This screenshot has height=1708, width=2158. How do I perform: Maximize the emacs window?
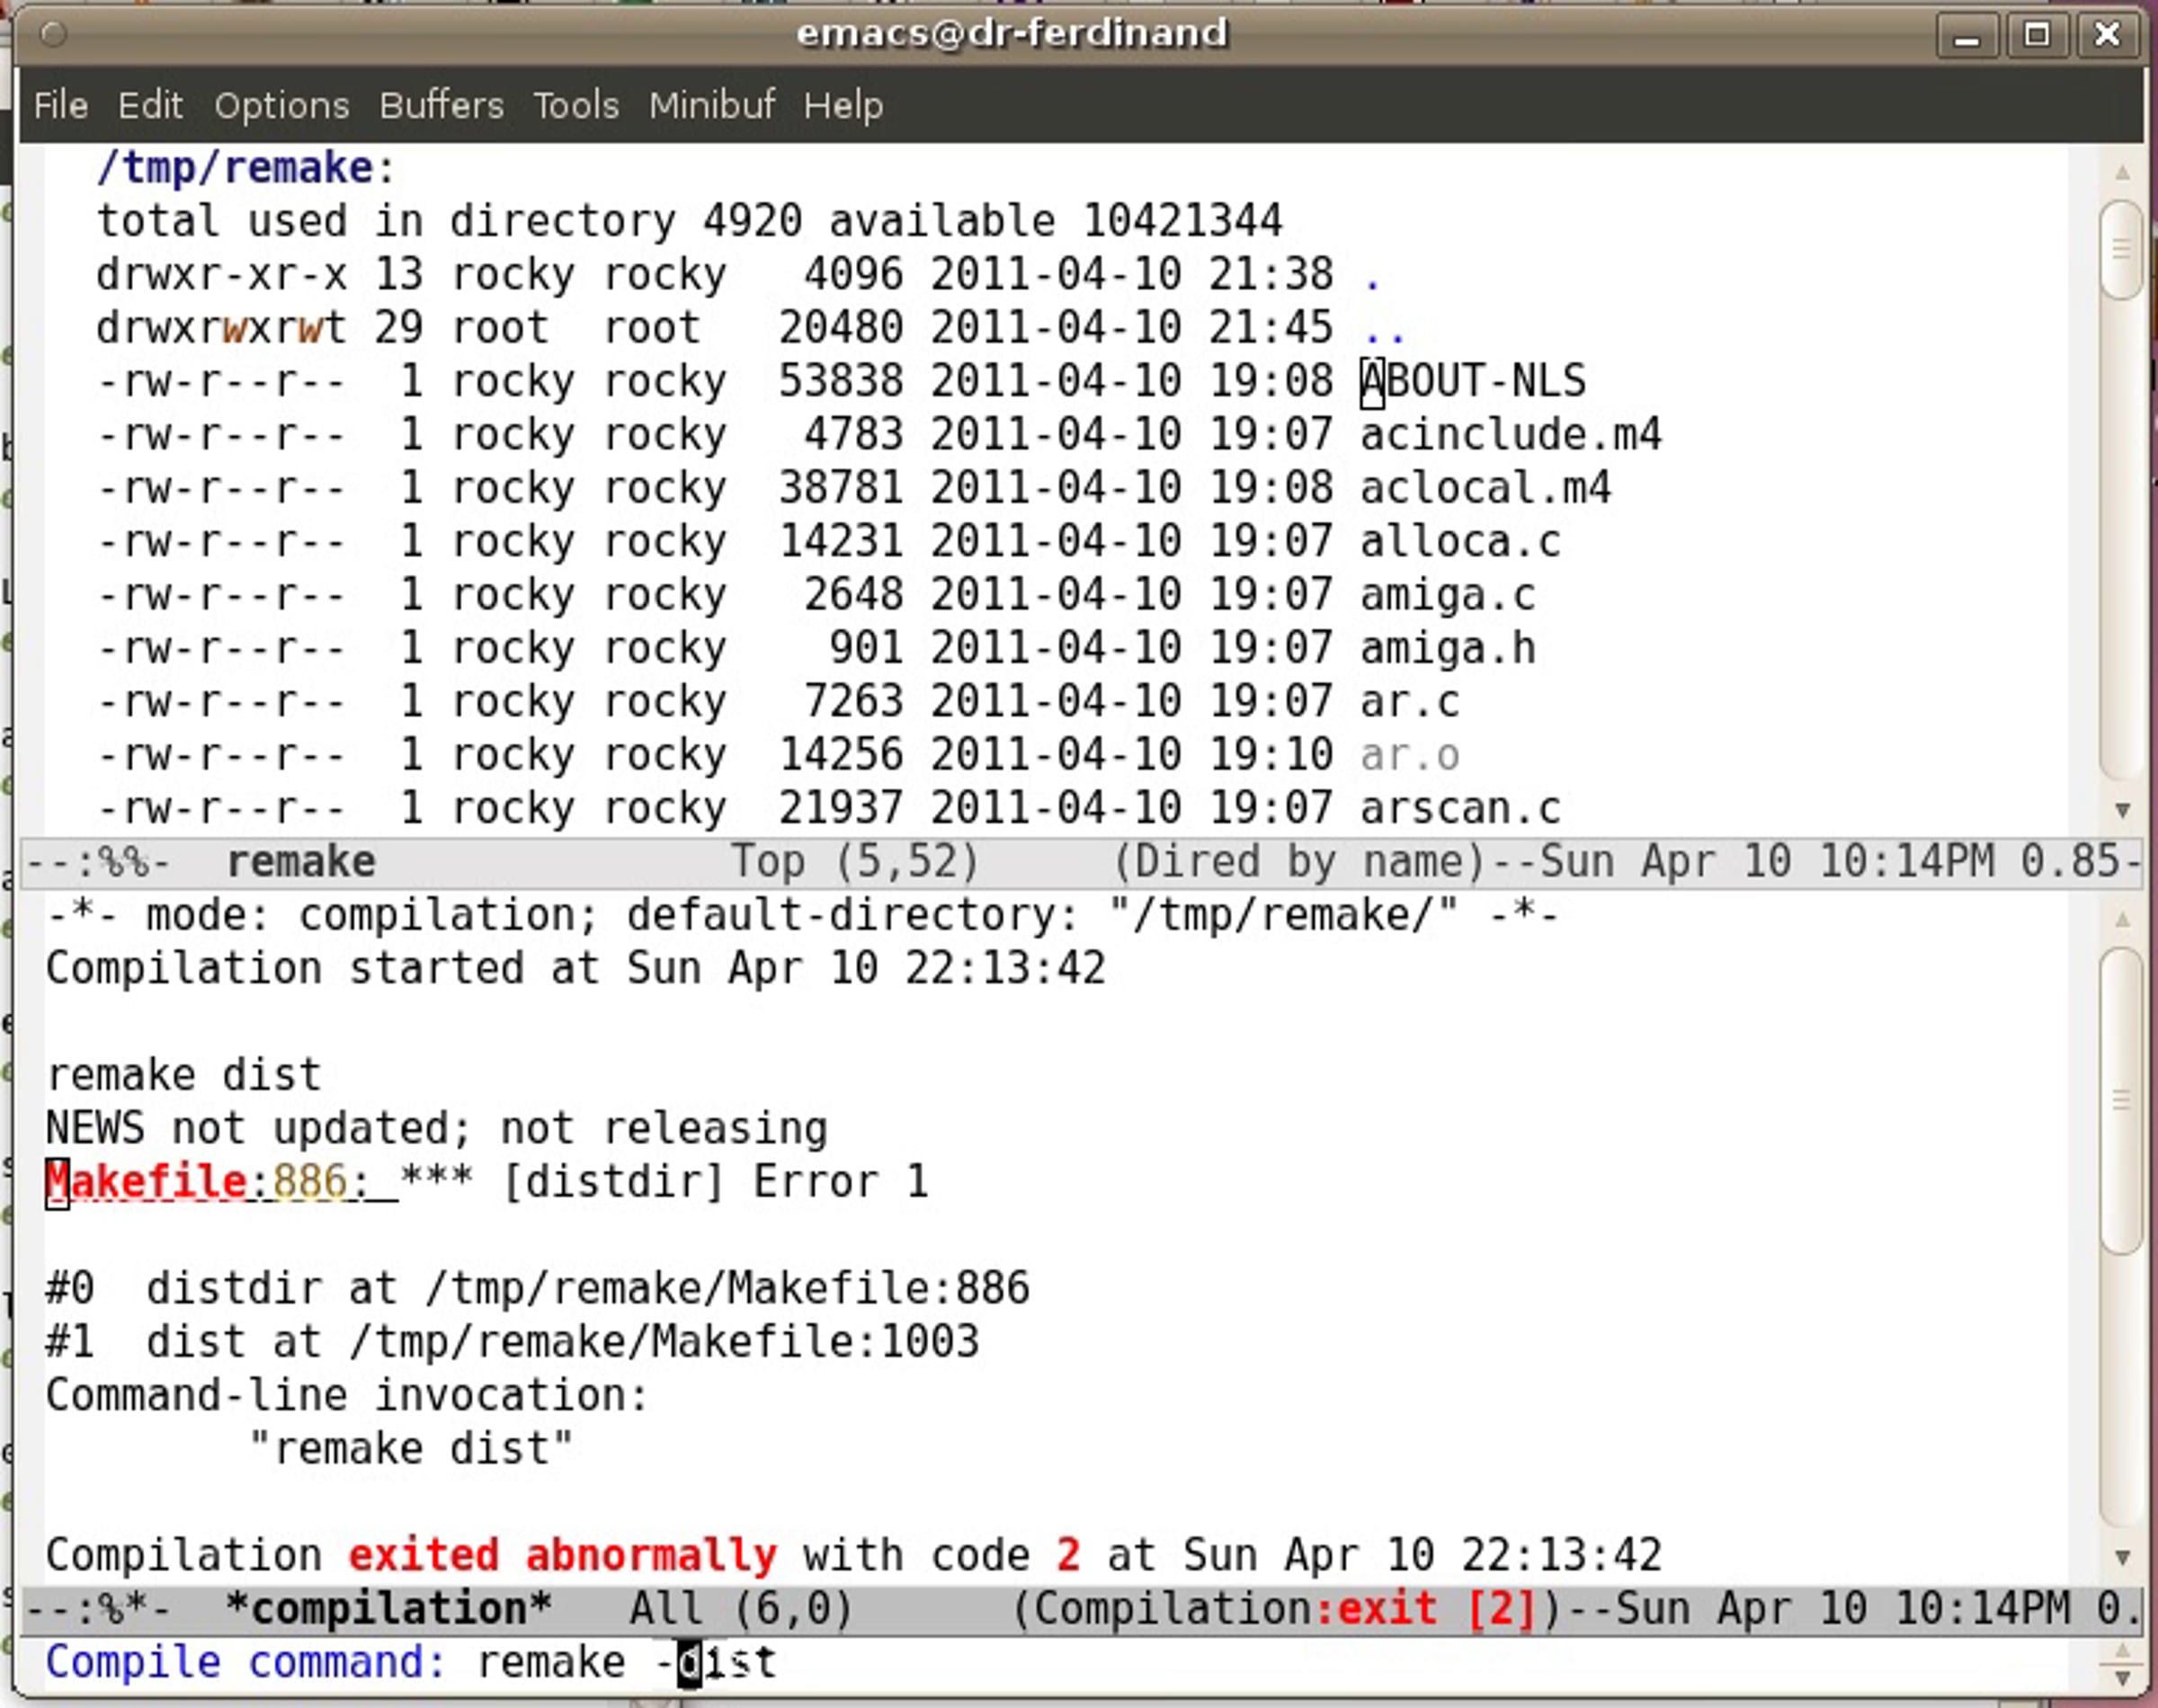pyautogui.click(x=2037, y=36)
